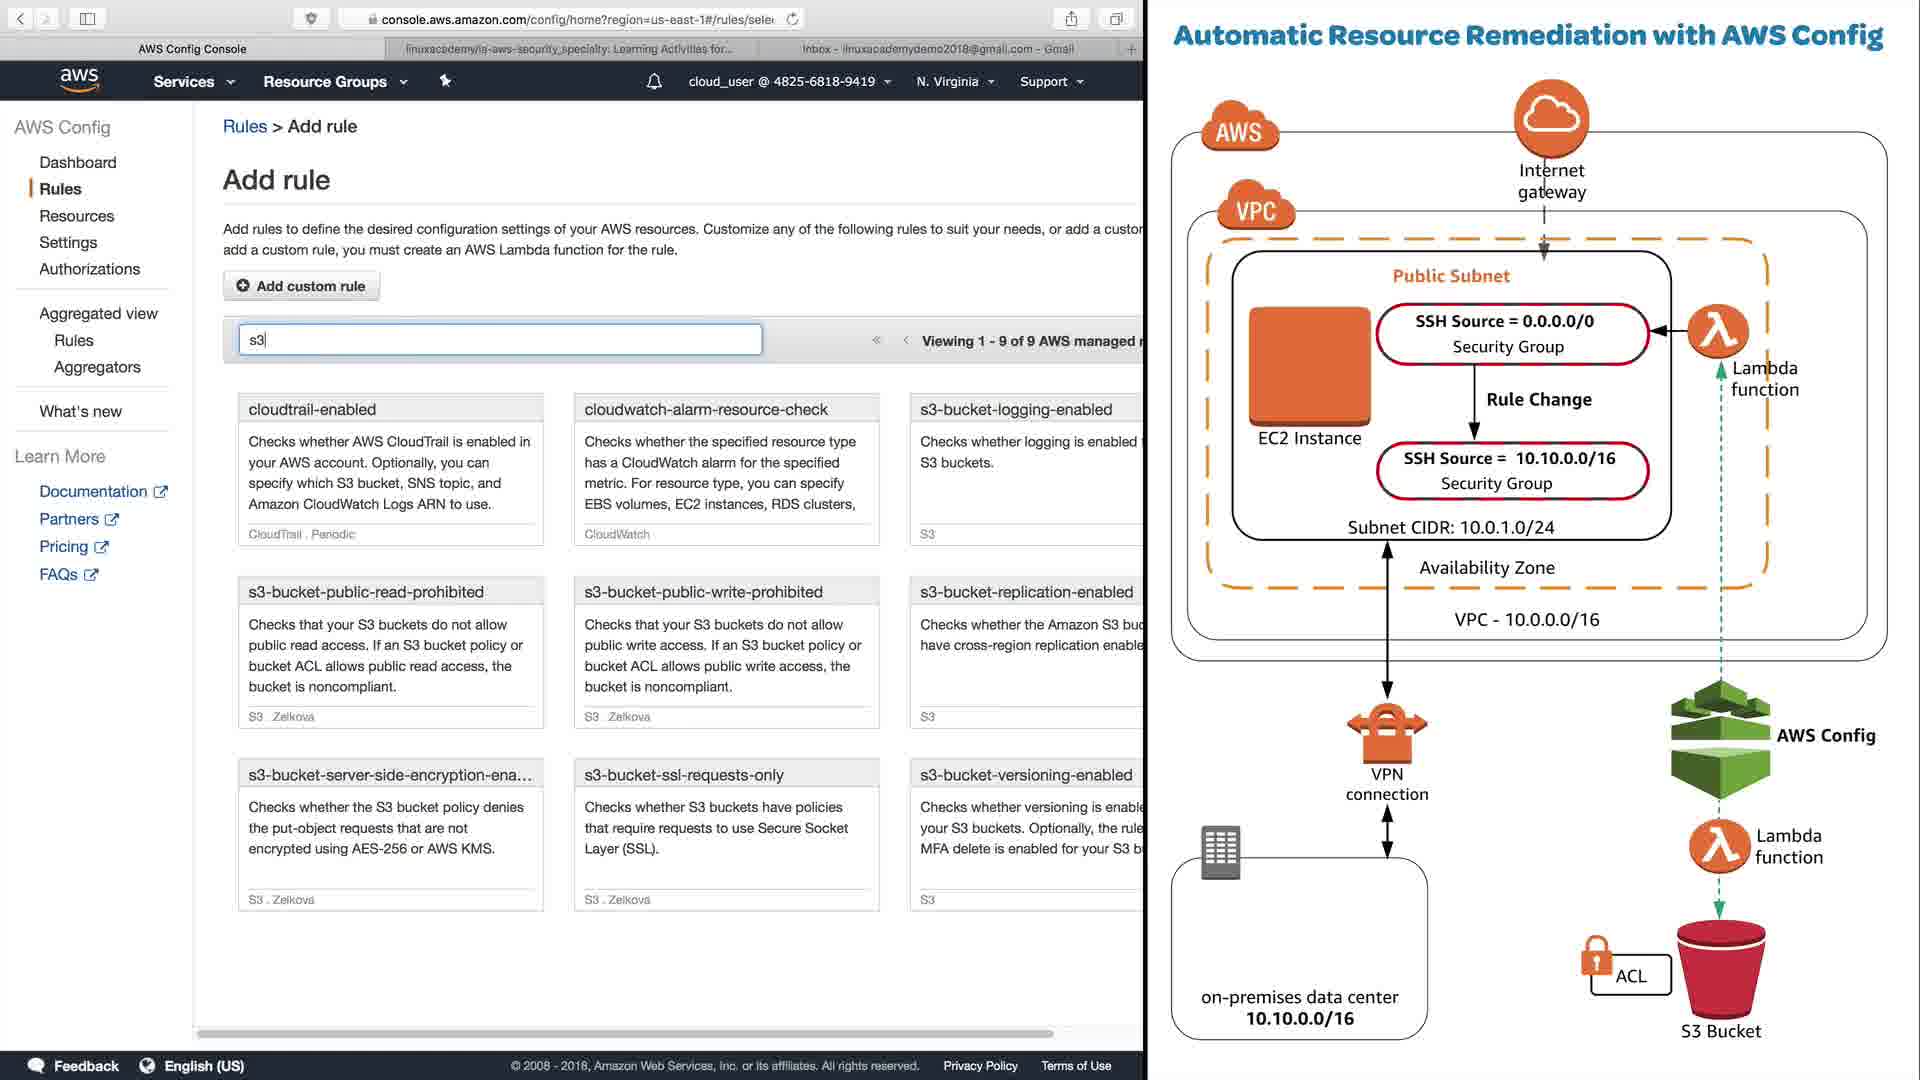Open the Support dropdown menu

tap(1051, 82)
